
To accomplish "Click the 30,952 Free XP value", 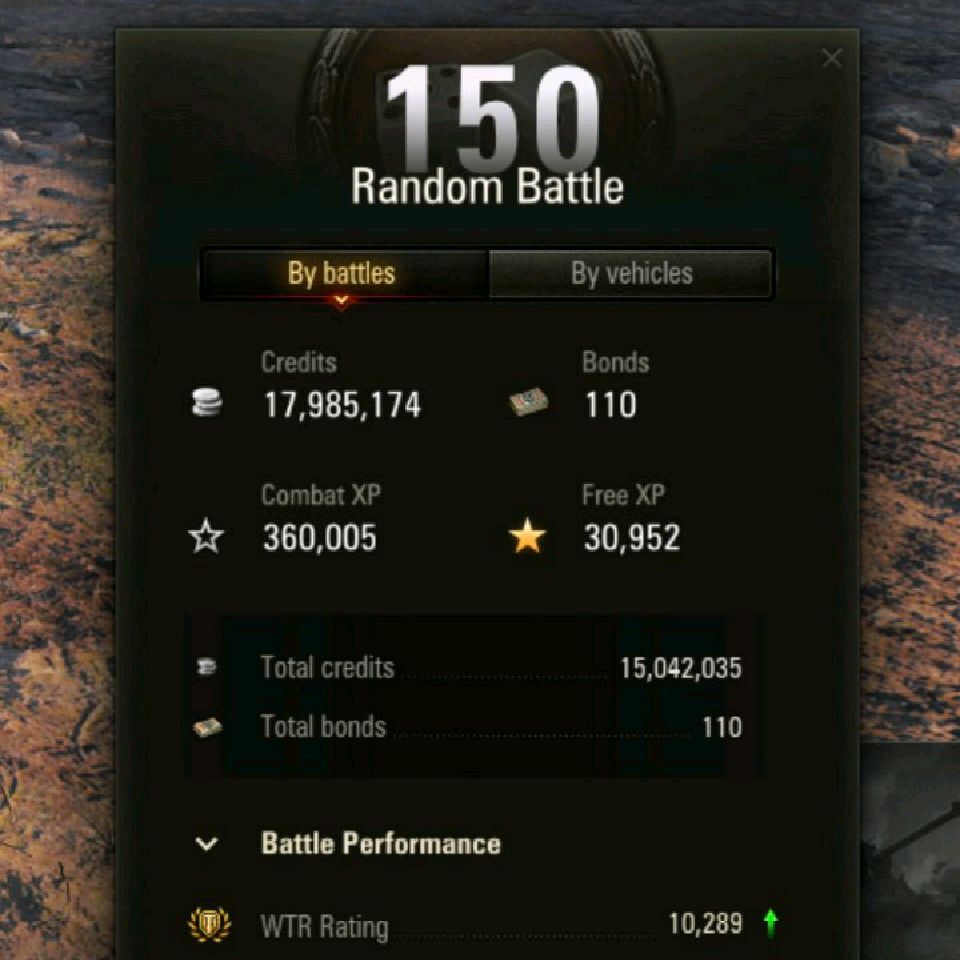I will [632, 538].
